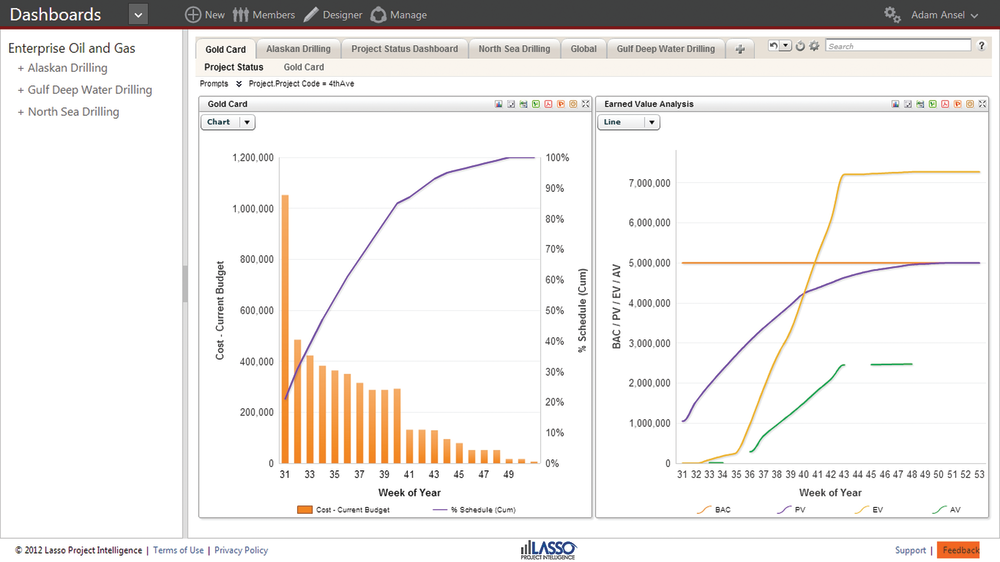
Task: Open the Terms of Use link
Action: coord(178,550)
